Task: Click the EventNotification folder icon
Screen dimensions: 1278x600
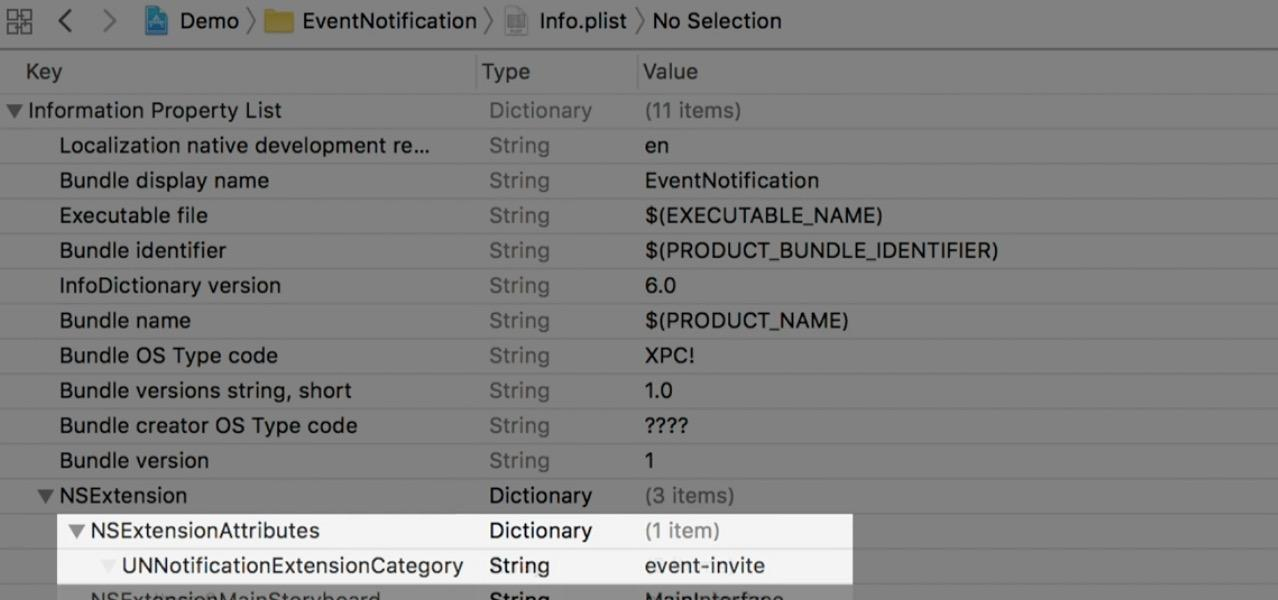Action: (279, 21)
